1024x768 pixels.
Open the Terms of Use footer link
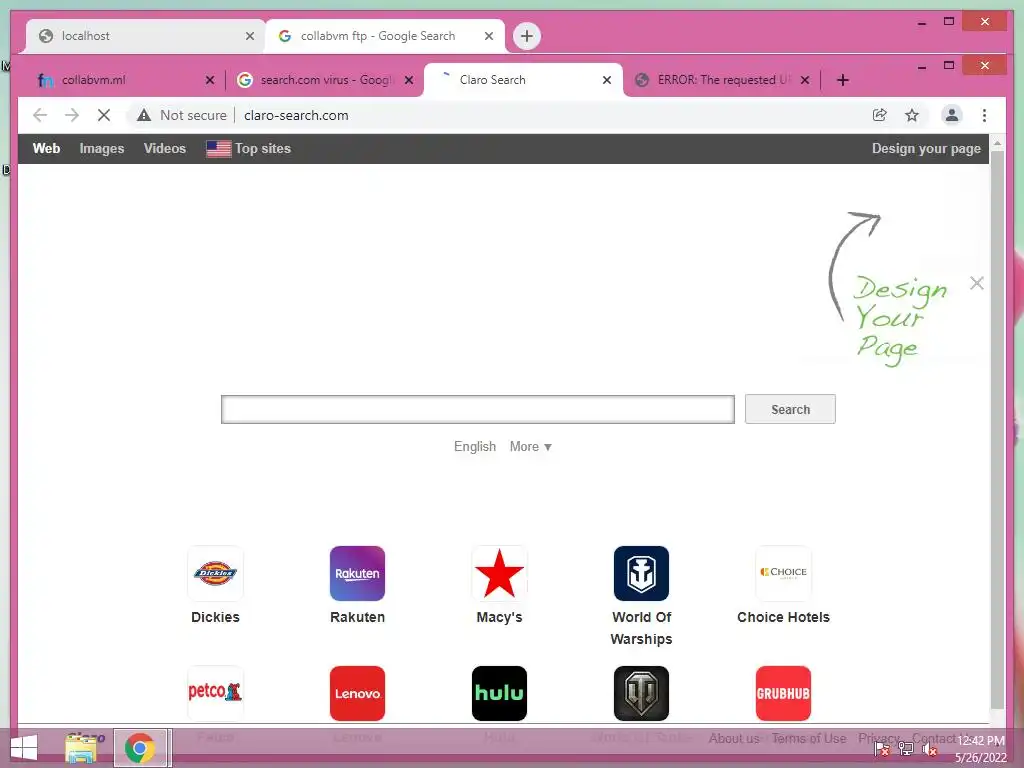coord(808,738)
